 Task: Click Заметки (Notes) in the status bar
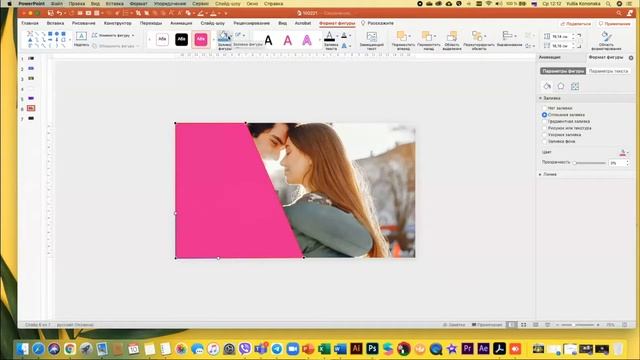point(454,325)
